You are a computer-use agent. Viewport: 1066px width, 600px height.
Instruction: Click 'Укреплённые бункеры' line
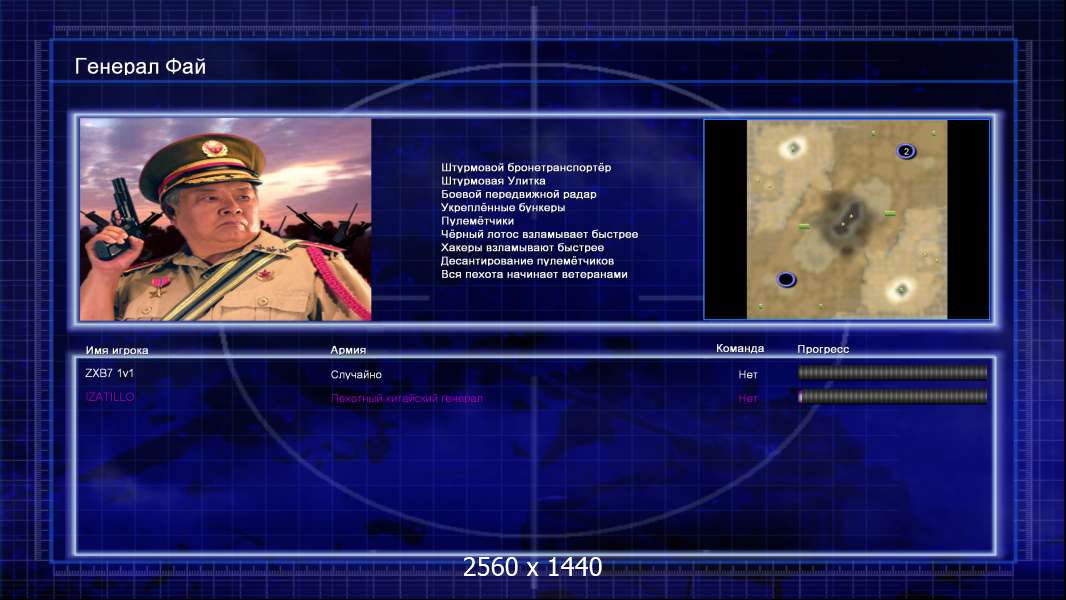click(503, 207)
